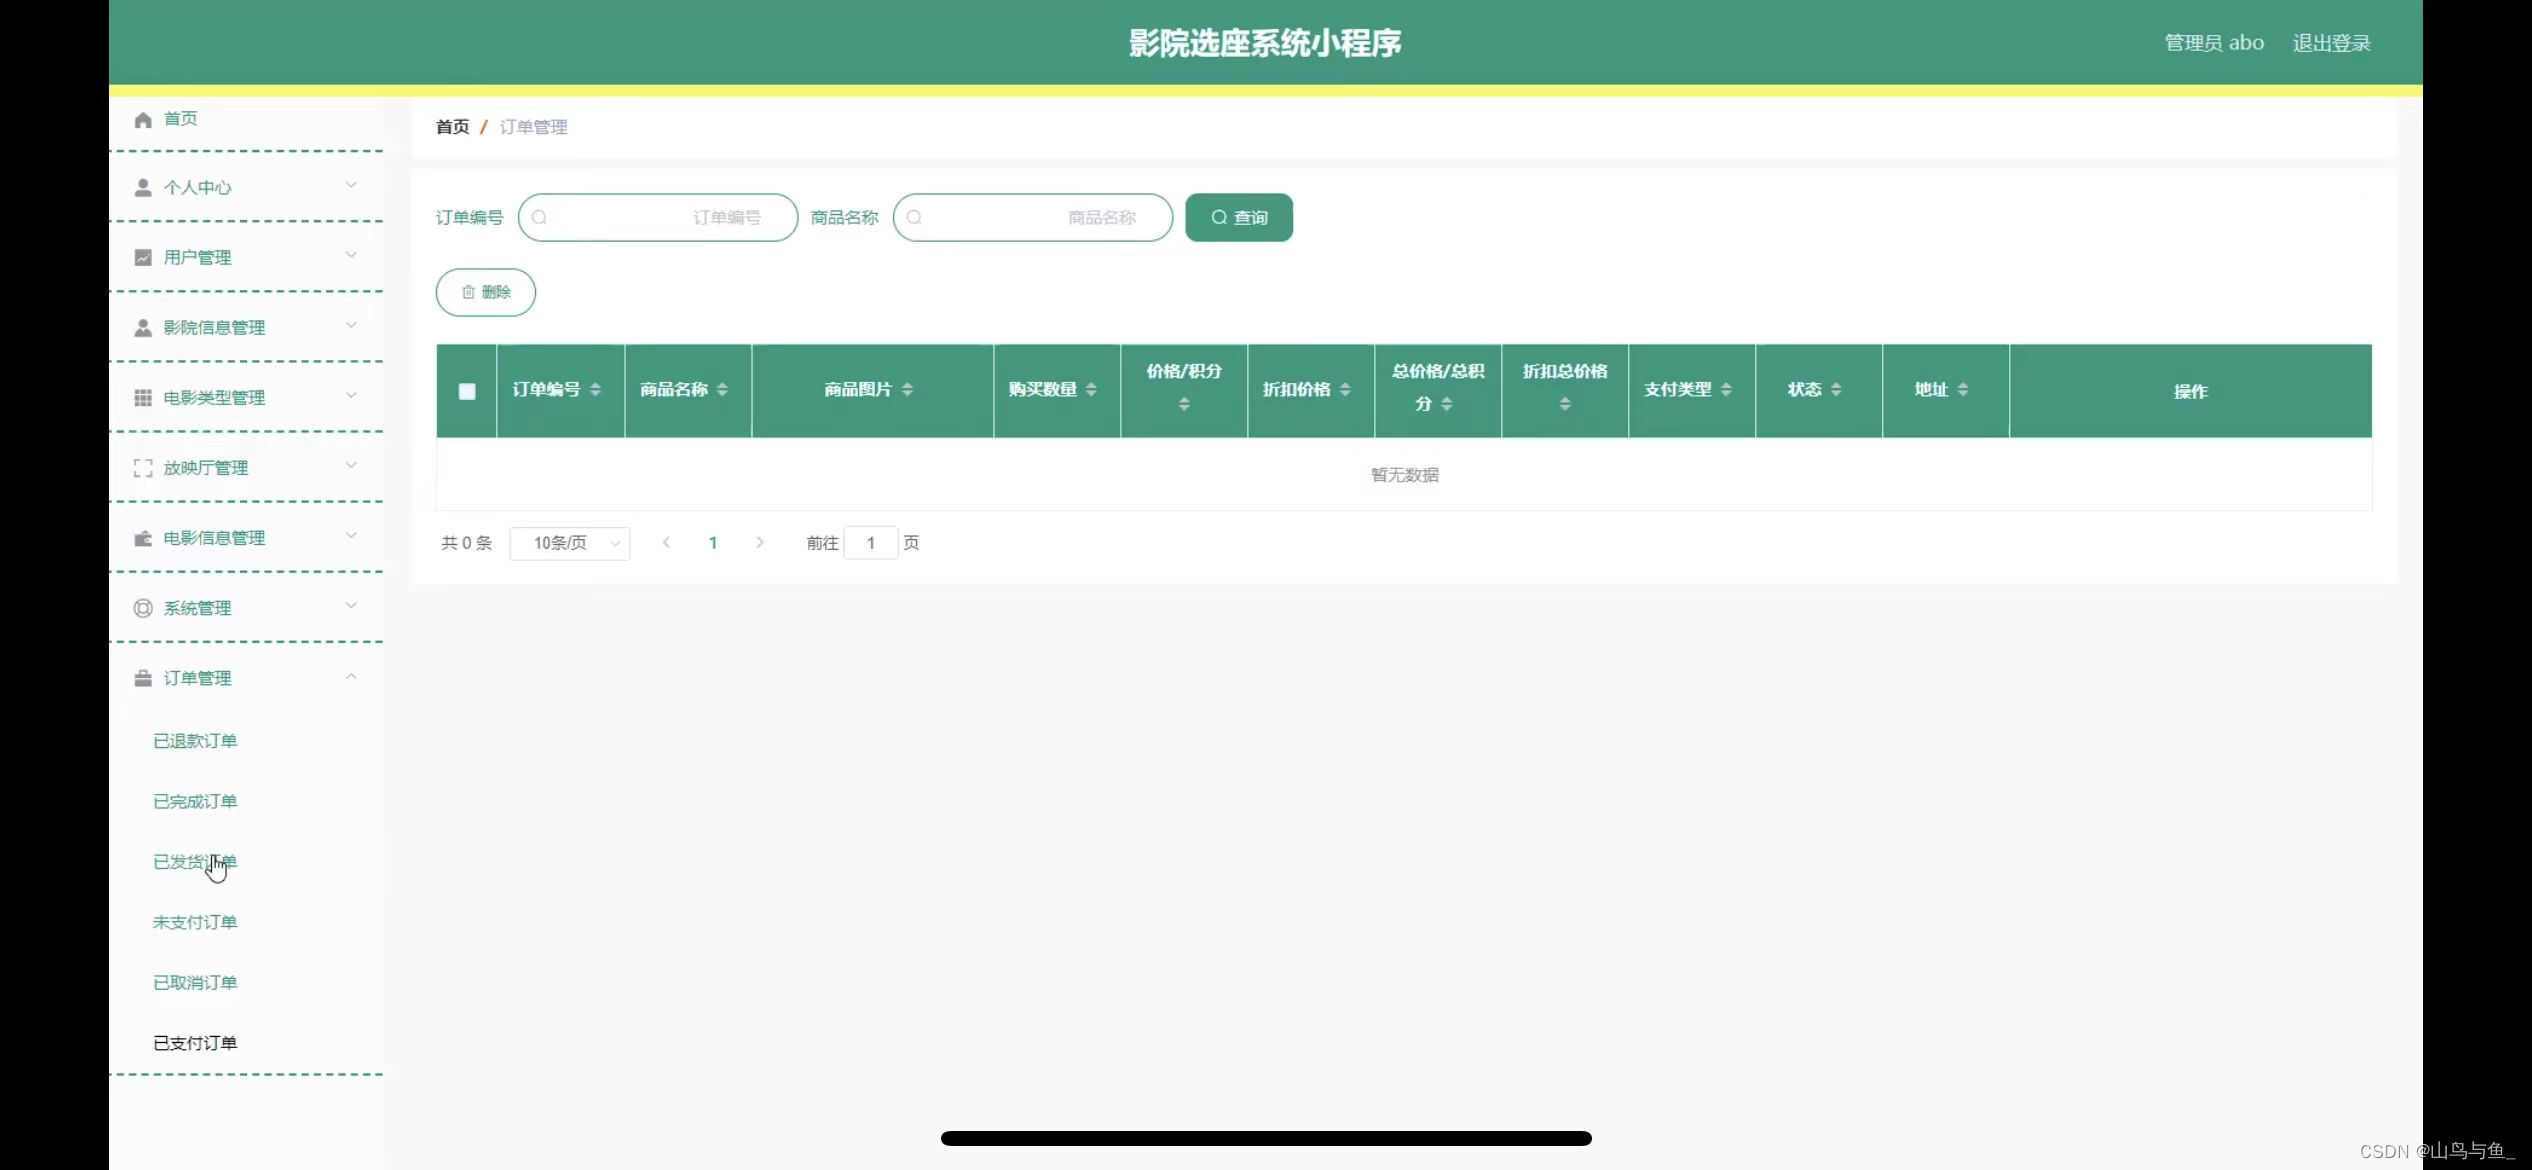Expand 放映厅管理 menu chevron
The height and width of the screenshot is (1170, 2532).
[351, 465]
